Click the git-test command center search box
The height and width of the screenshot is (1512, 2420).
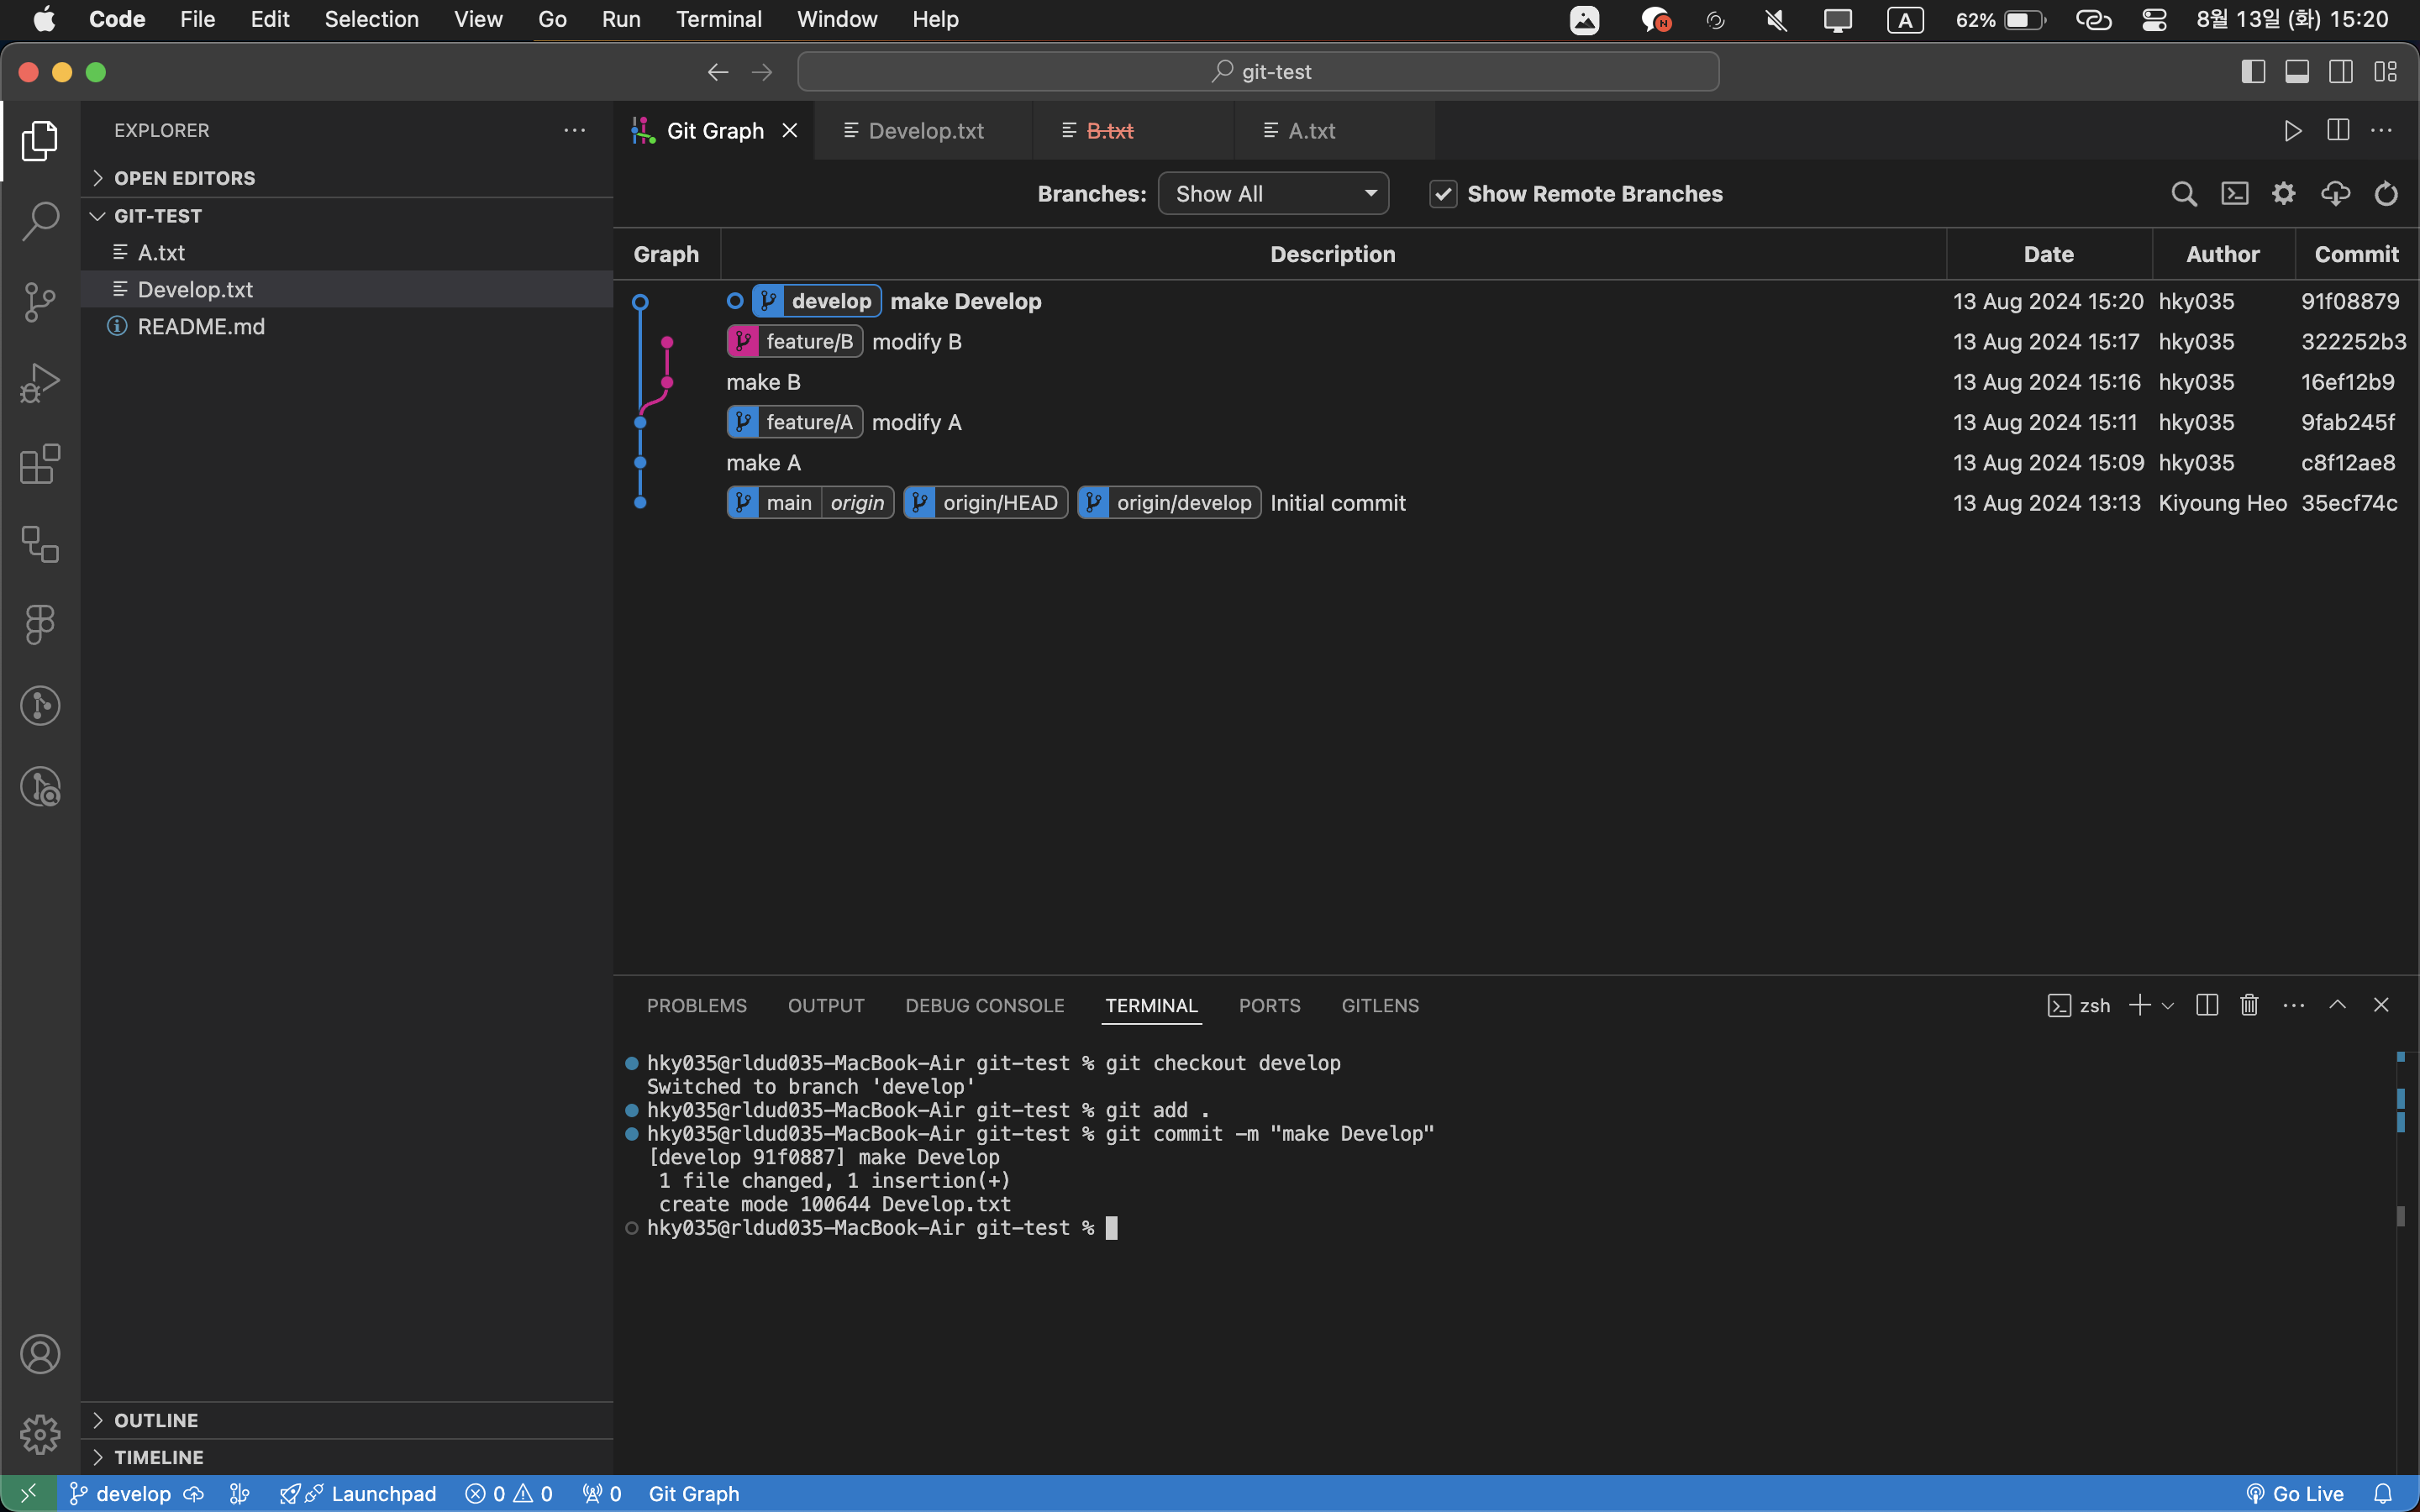pyautogui.click(x=1258, y=72)
